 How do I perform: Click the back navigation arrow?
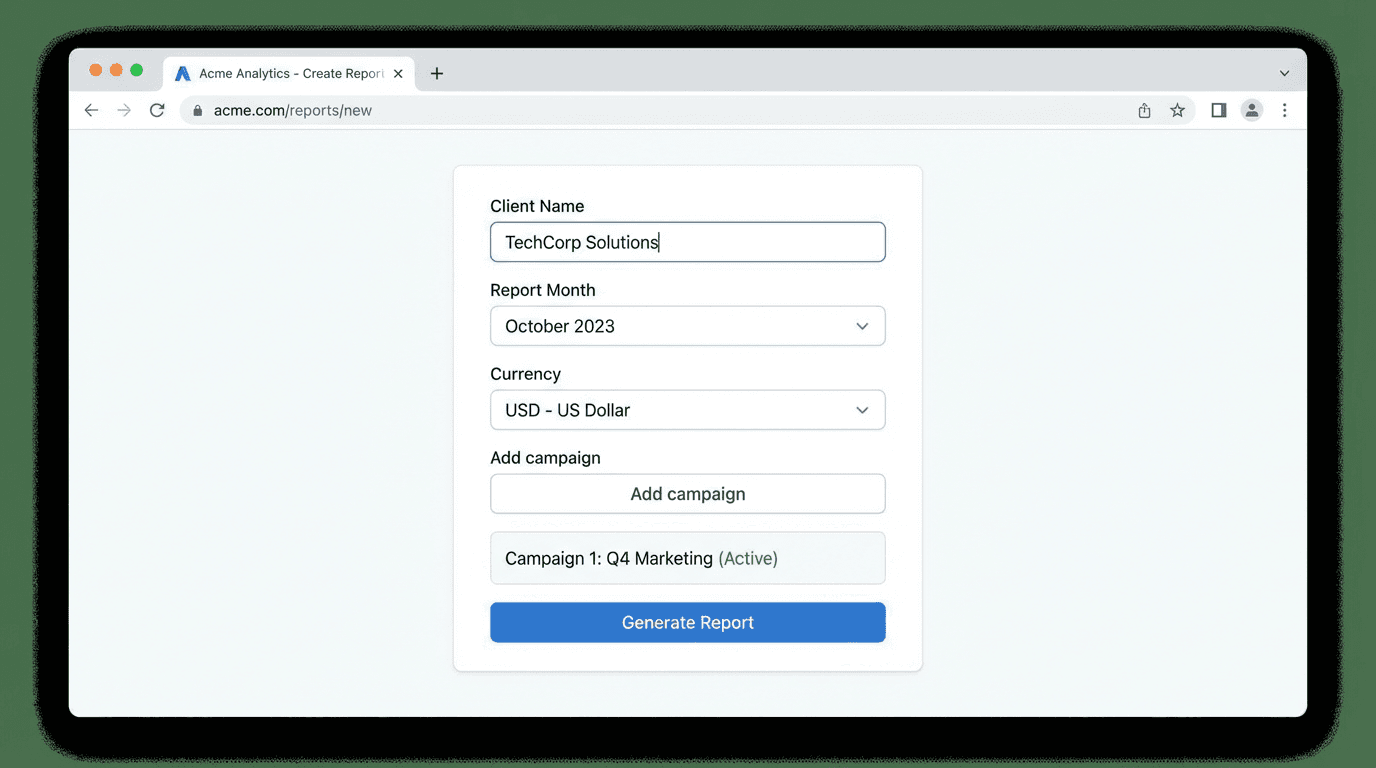pos(91,110)
